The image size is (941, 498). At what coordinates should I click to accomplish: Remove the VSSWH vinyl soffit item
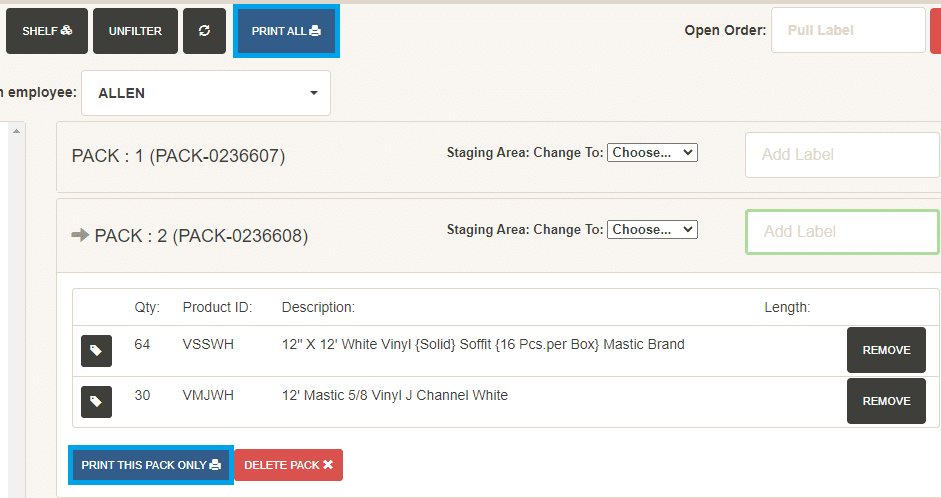pyautogui.click(x=886, y=350)
